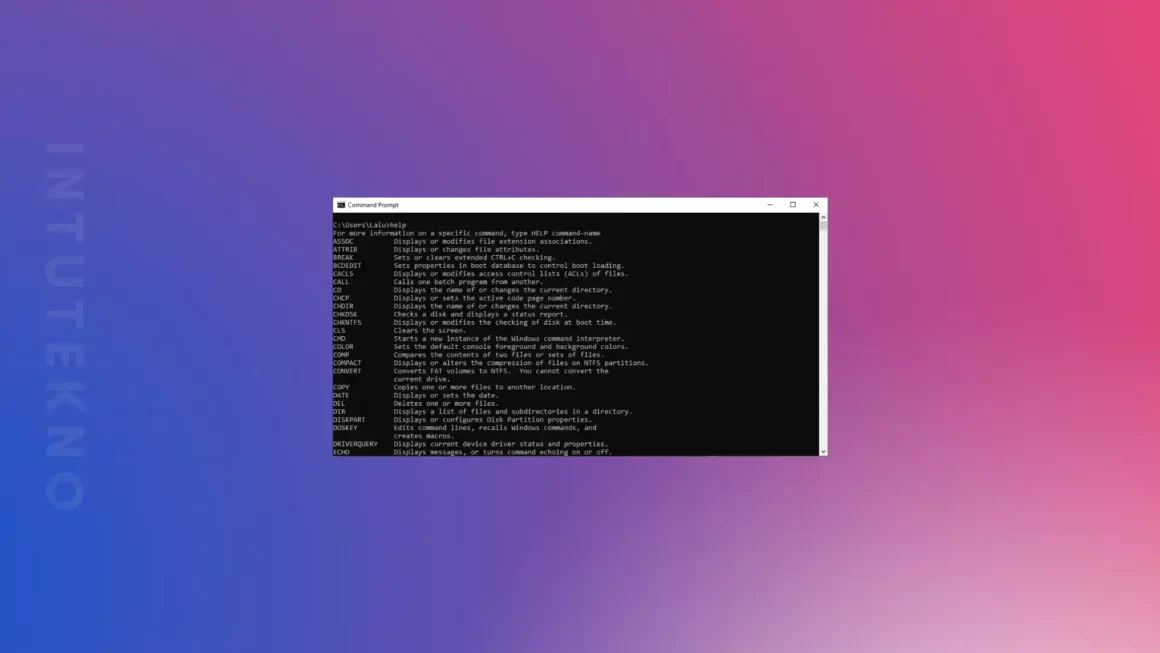Image resolution: width=1160 pixels, height=653 pixels.
Task: Click the DISKPART command name
Action: [x=349, y=420]
